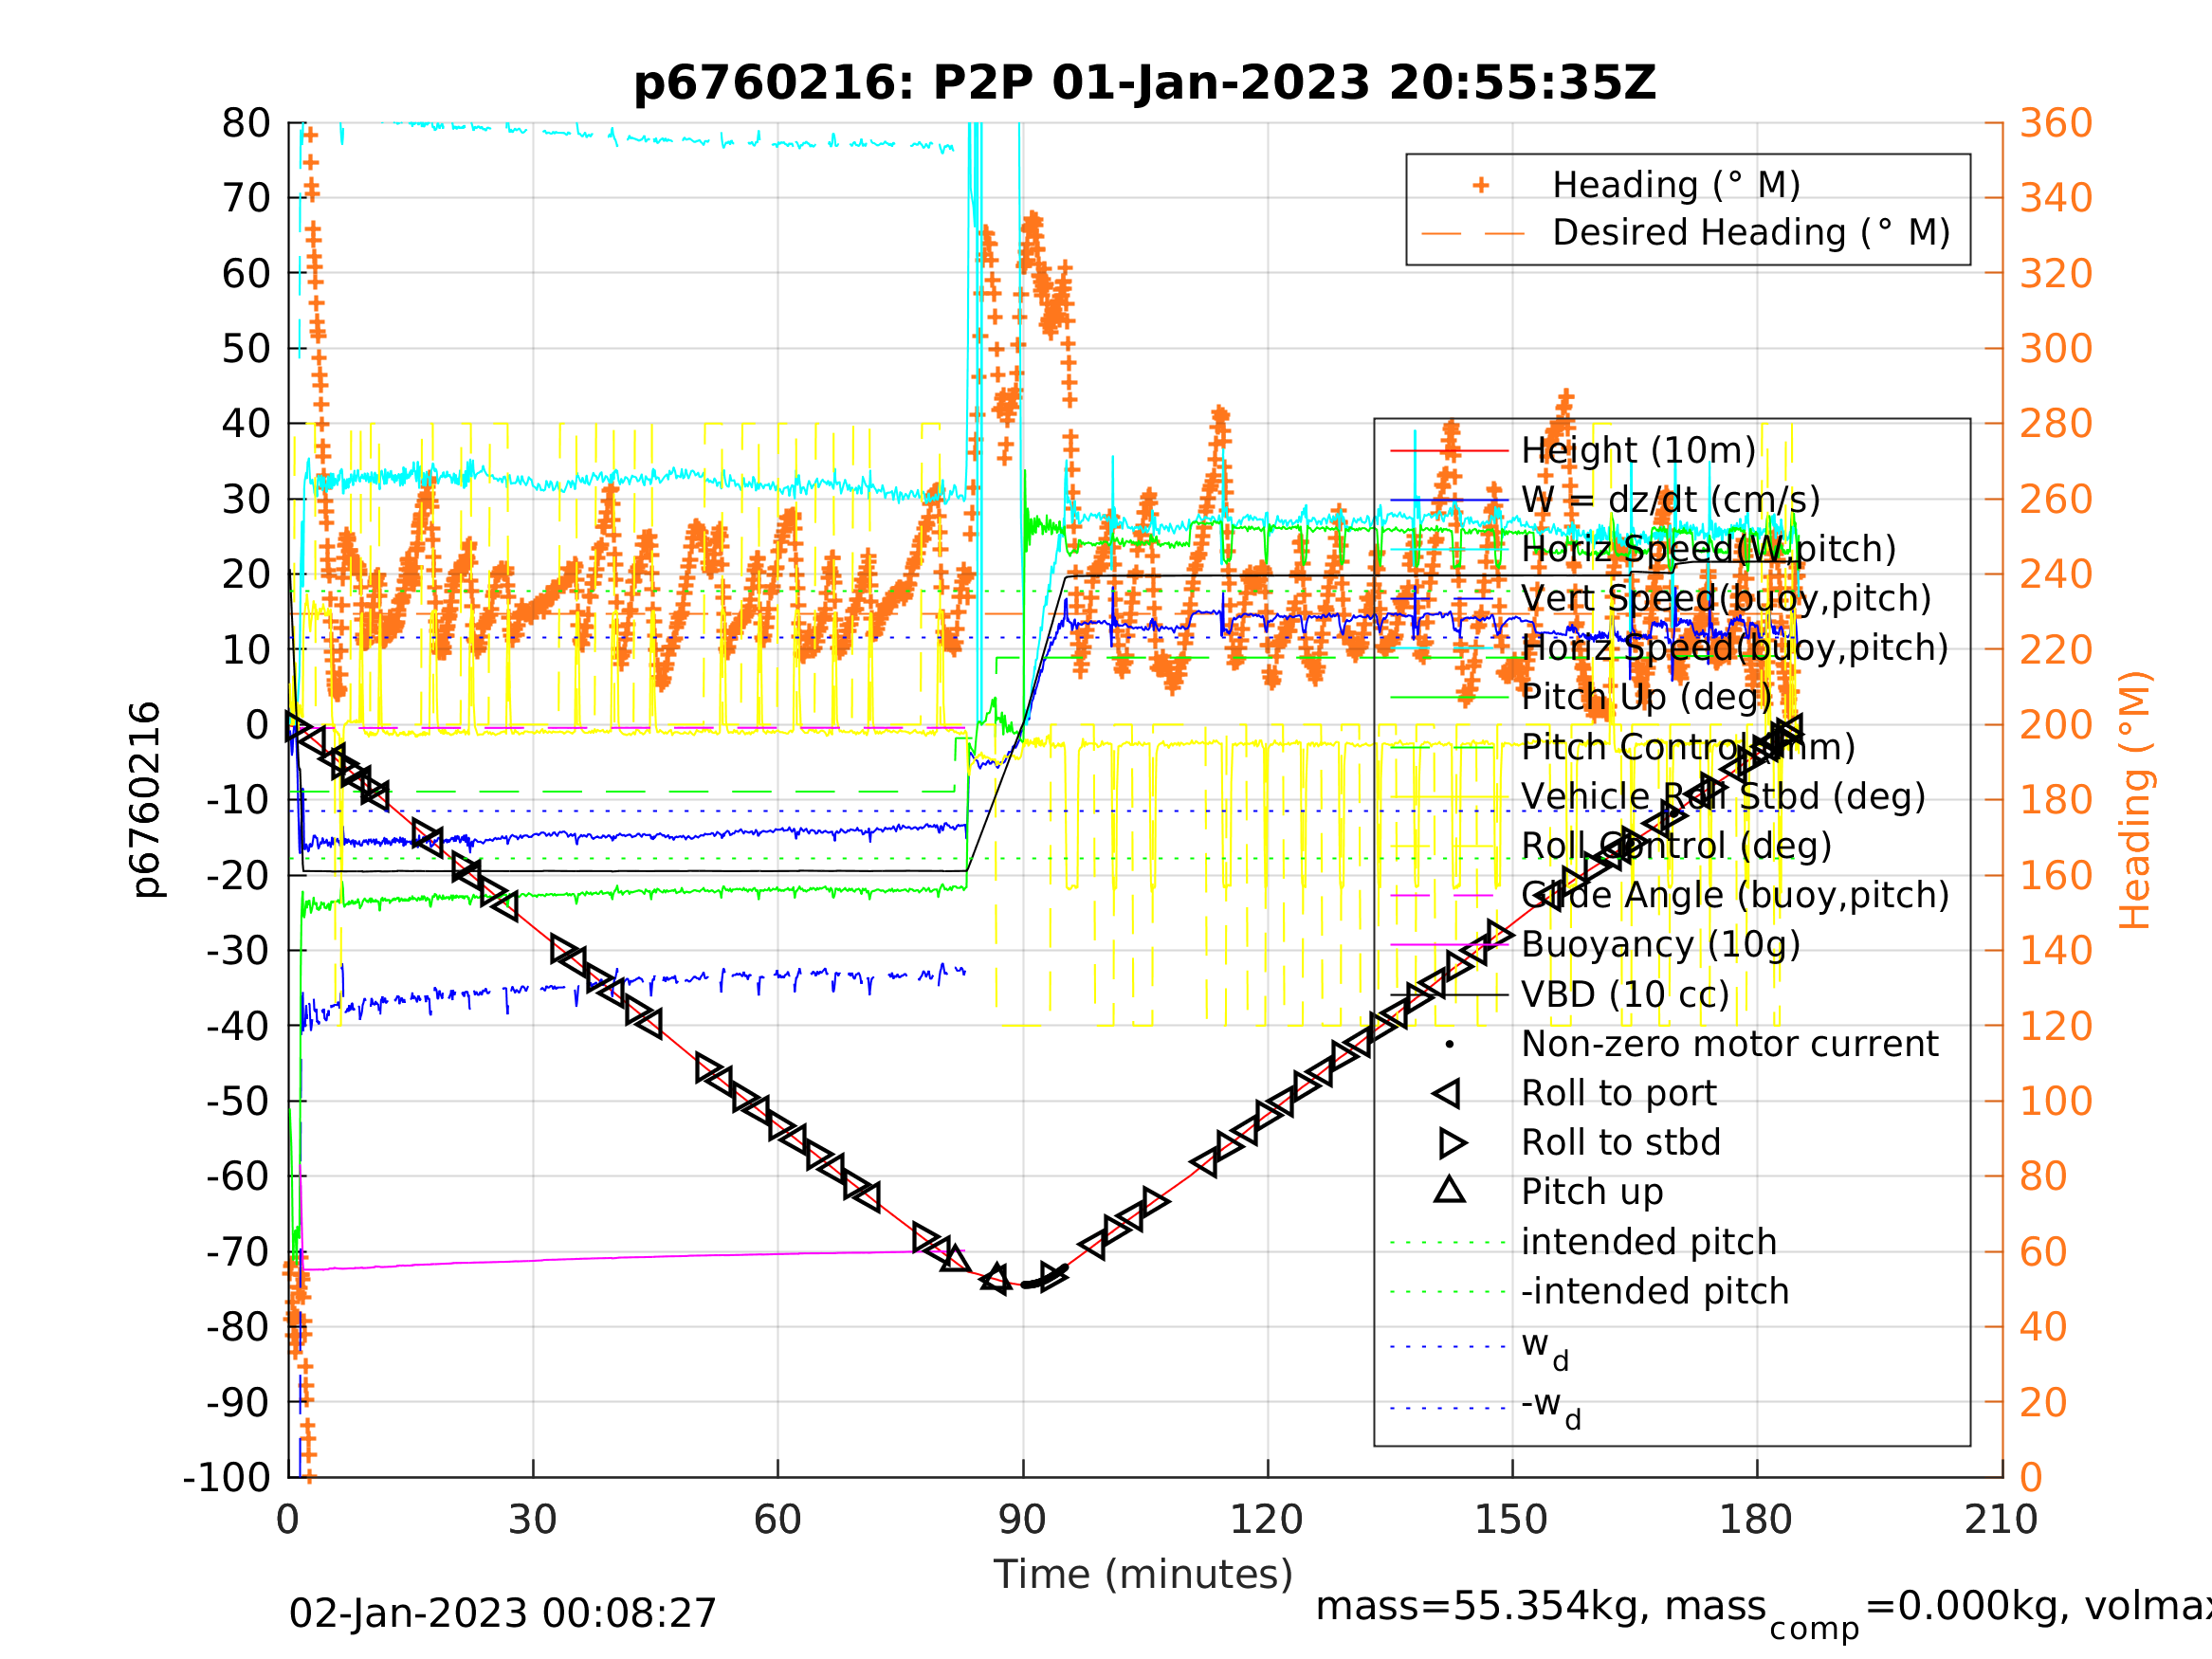2212x1659 pixels.
Task: Select 'Roll to port' legend label
Action: [1618, 1093]
